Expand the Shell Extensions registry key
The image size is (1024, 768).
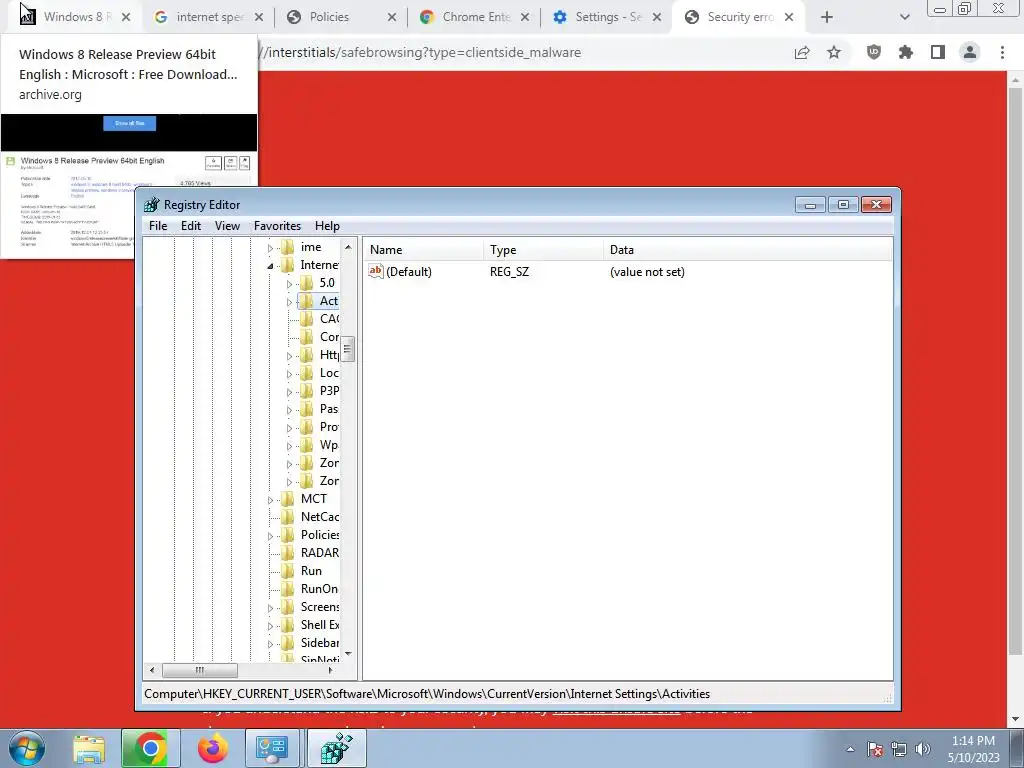pos(270,626)
